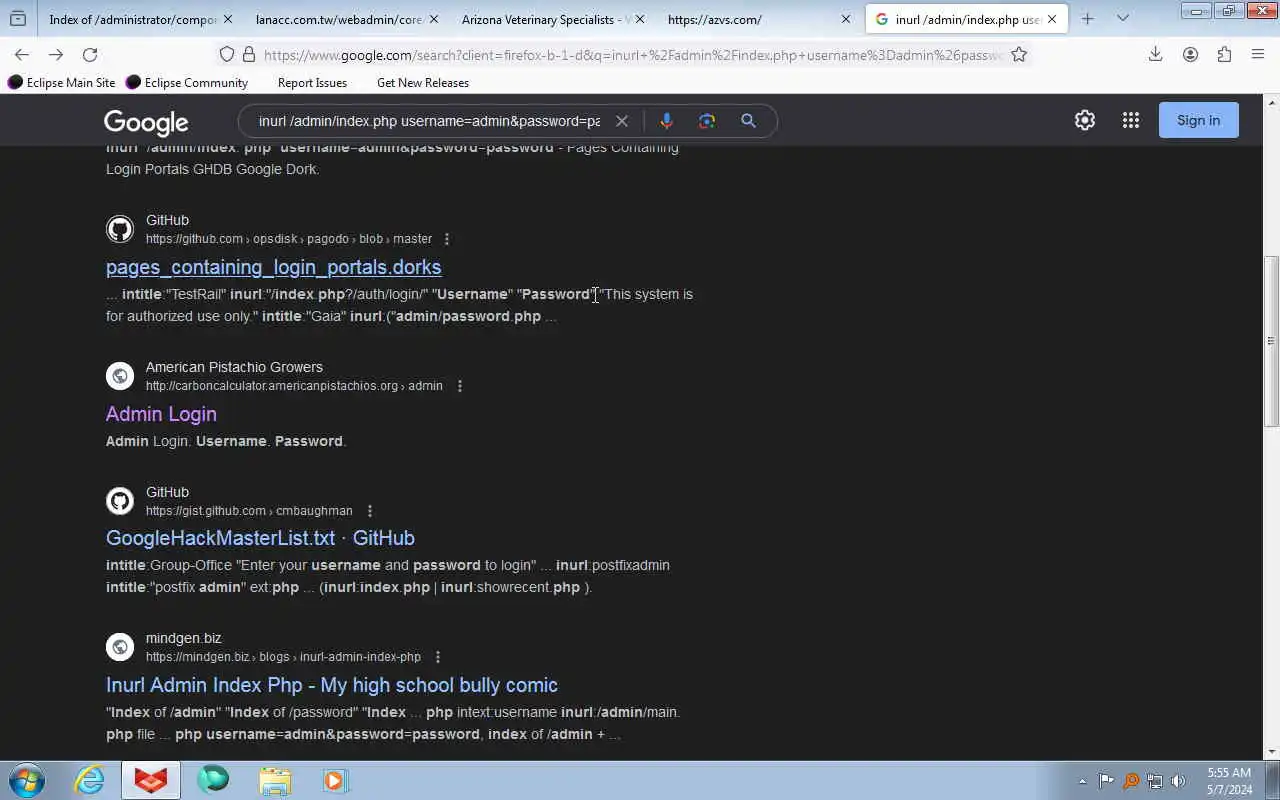
Task: Open the volume control in system tray
Action: tap(1178, 781)
